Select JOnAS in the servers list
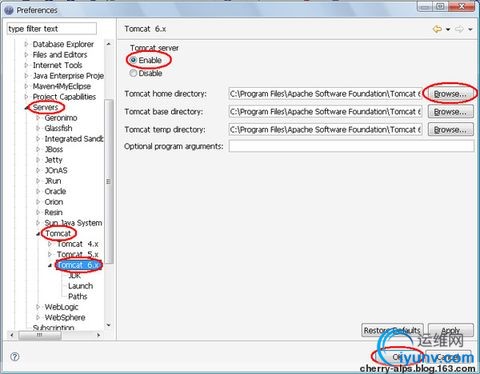Screen dimensions: 480x374 click(x=56, y=170)
